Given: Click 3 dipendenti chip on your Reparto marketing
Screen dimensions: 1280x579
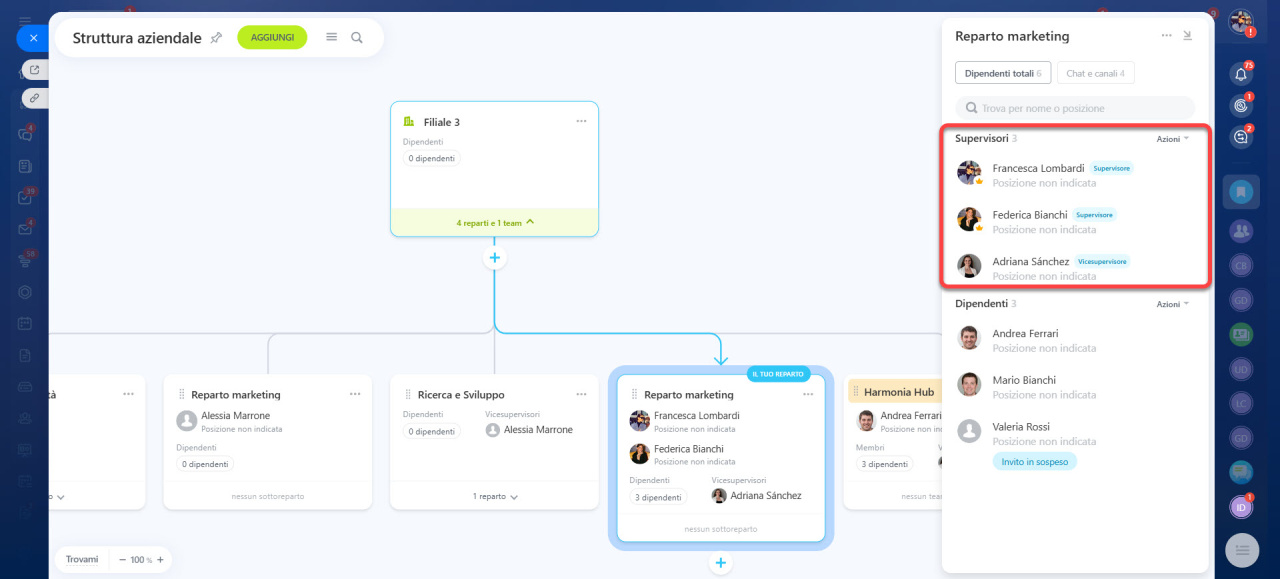Looking at the screenshot, I should pyautogui.click(x=658, y=497).
